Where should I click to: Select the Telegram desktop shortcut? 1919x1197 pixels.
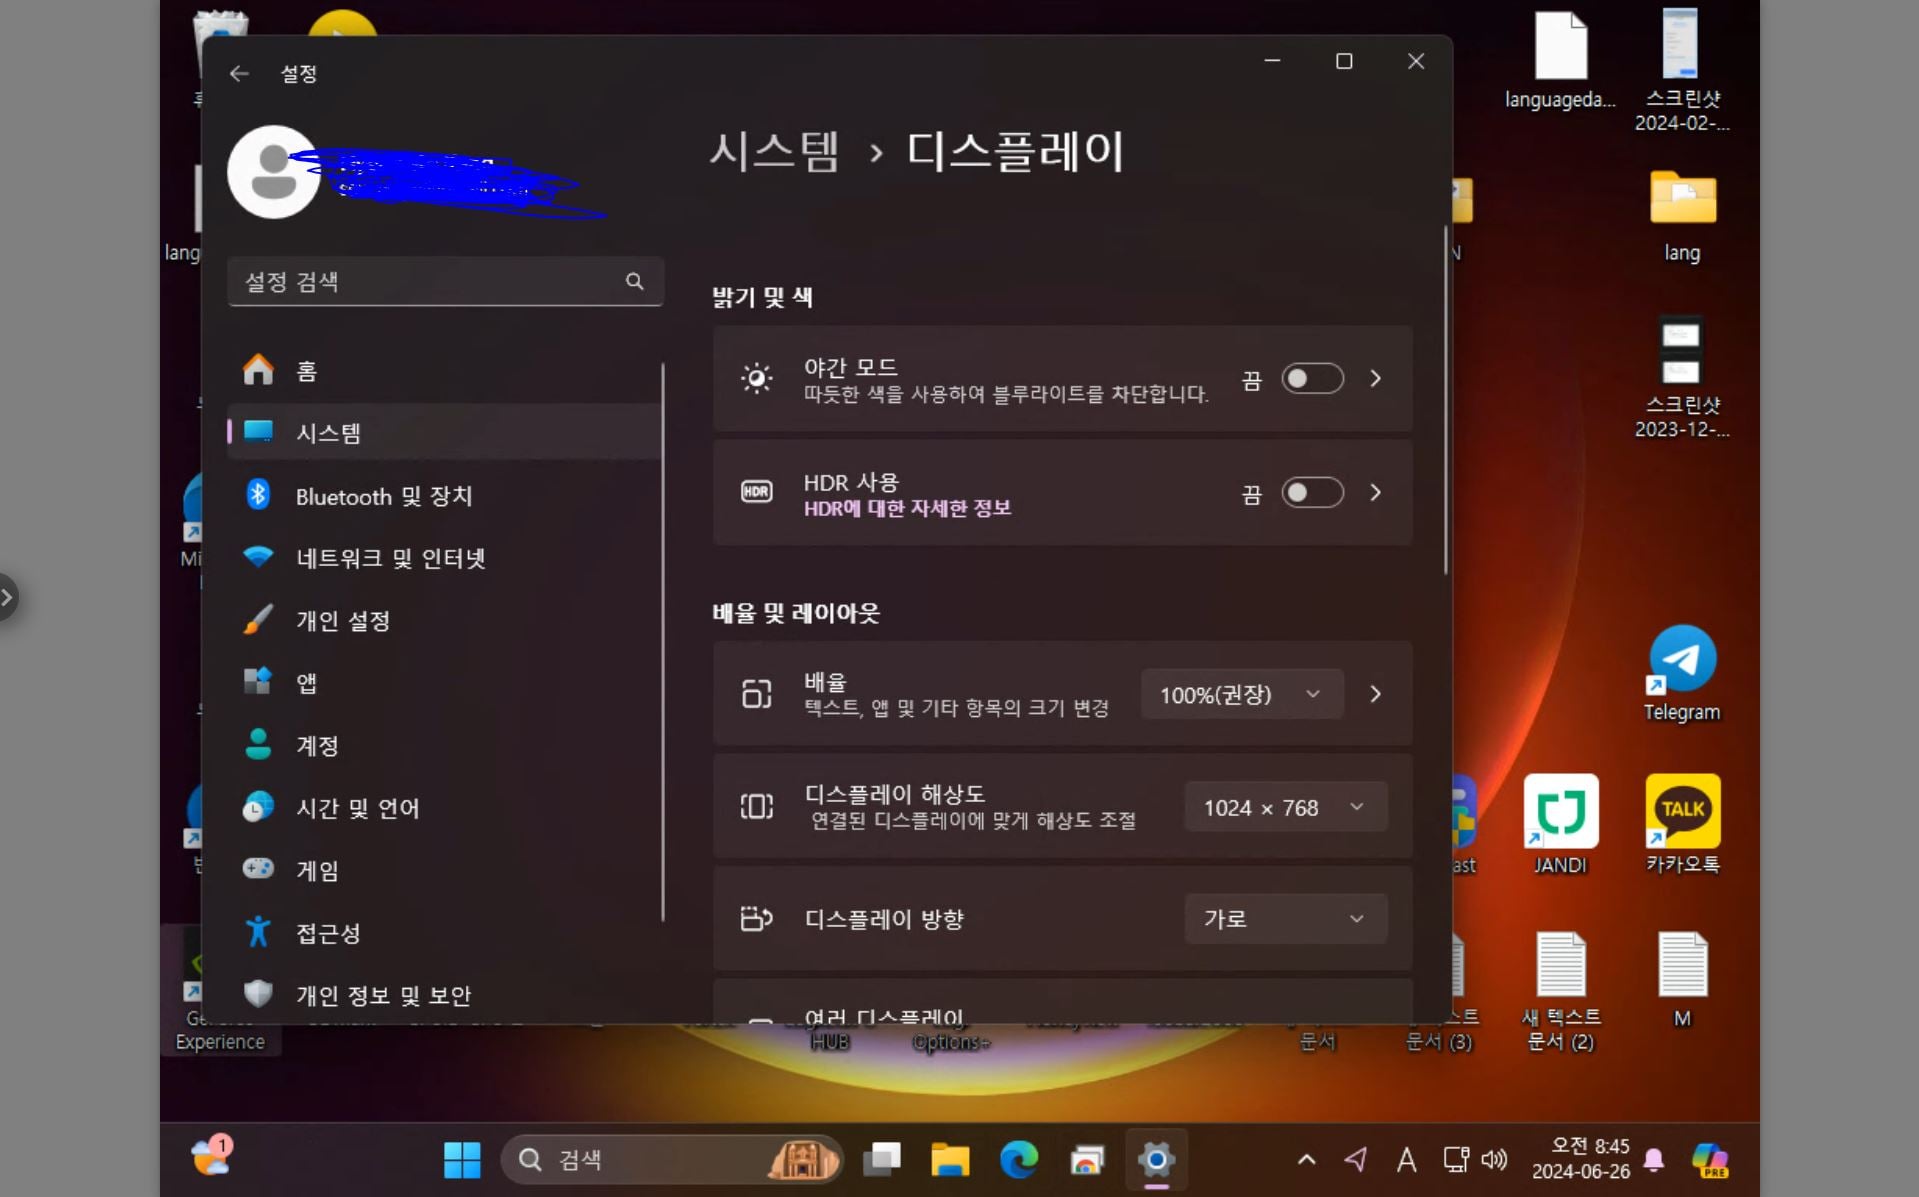click(x=1682, y=672)
